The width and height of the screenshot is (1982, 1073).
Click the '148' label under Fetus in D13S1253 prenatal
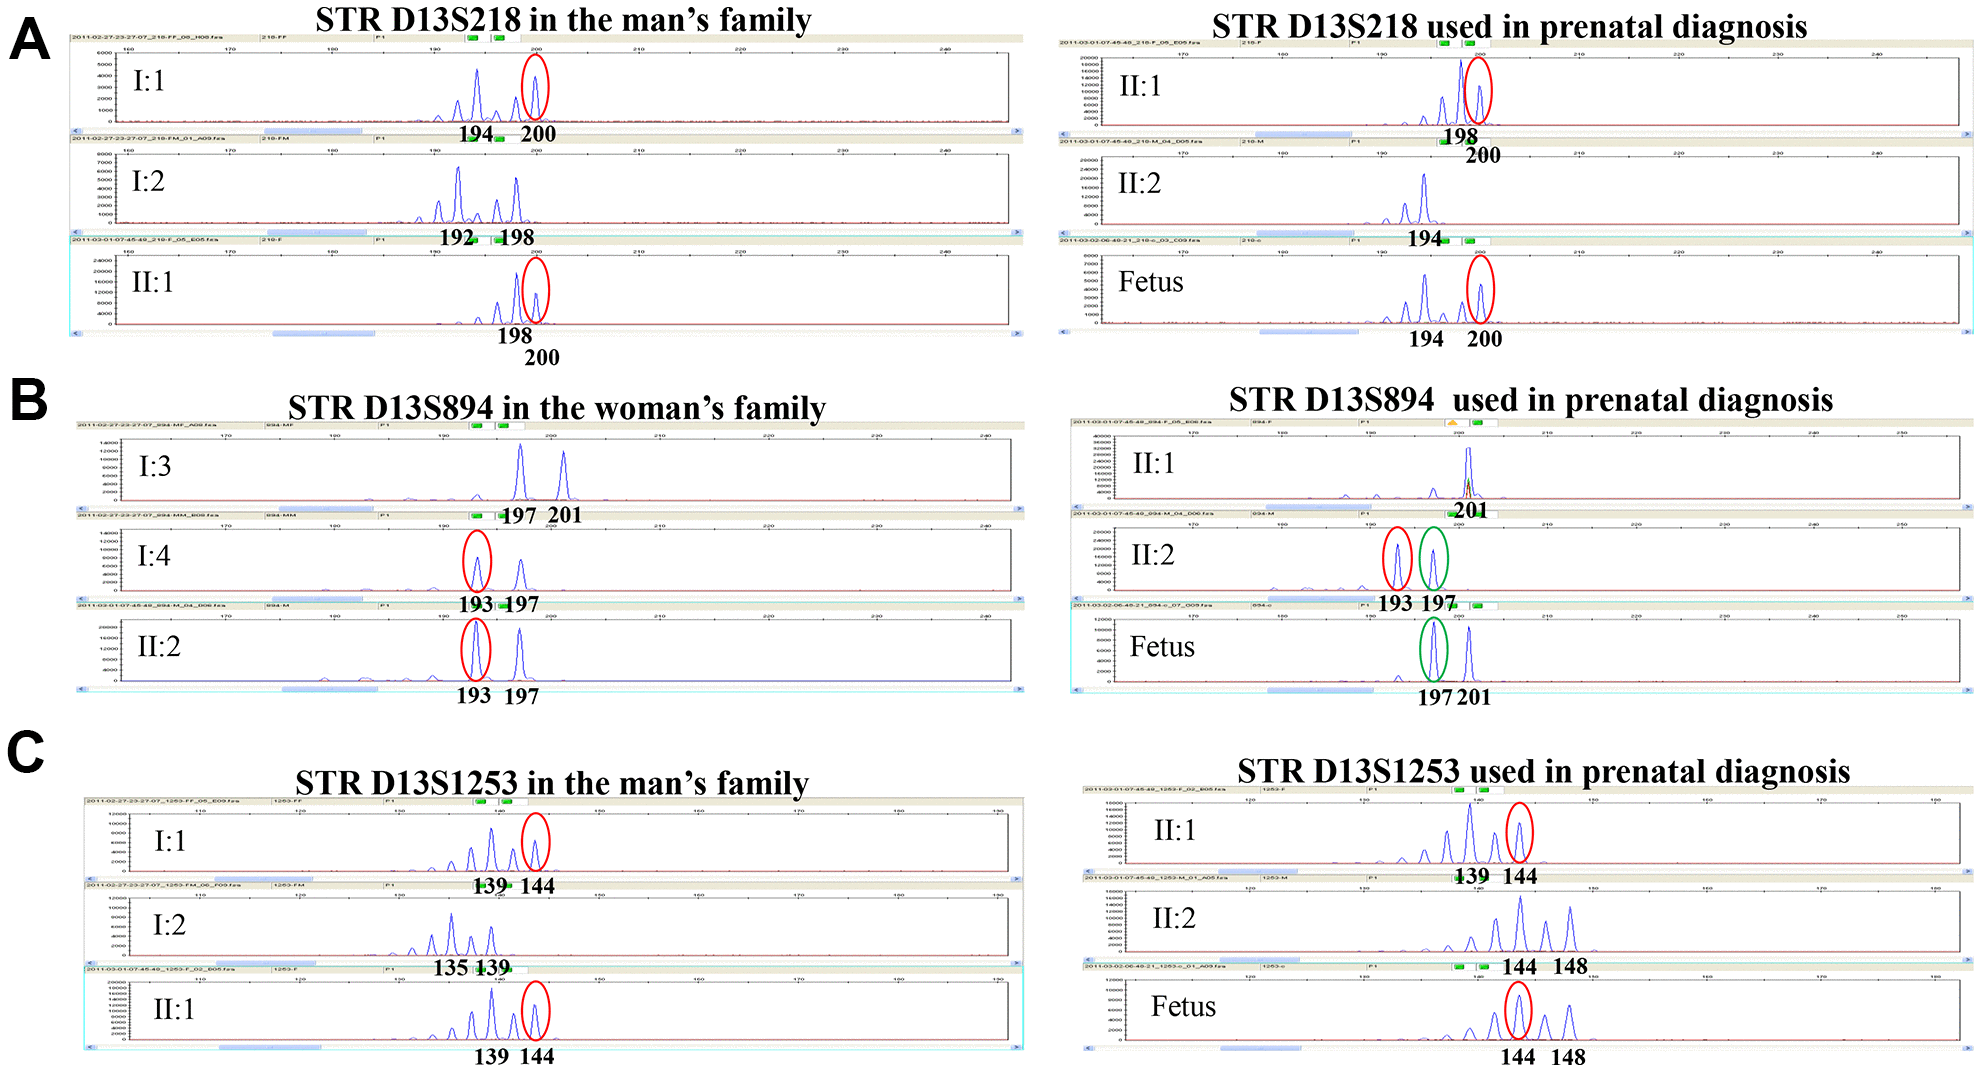coord(1568,1057)
